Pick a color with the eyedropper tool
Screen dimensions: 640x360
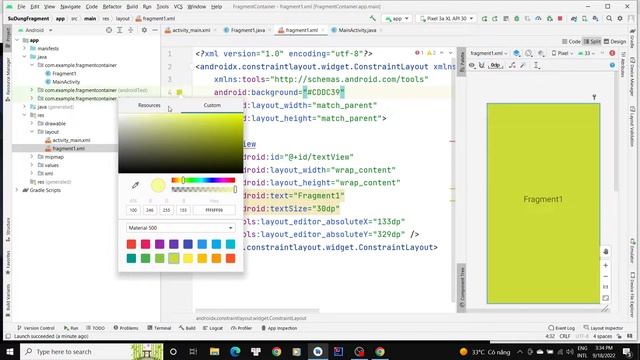click(136, 185)
